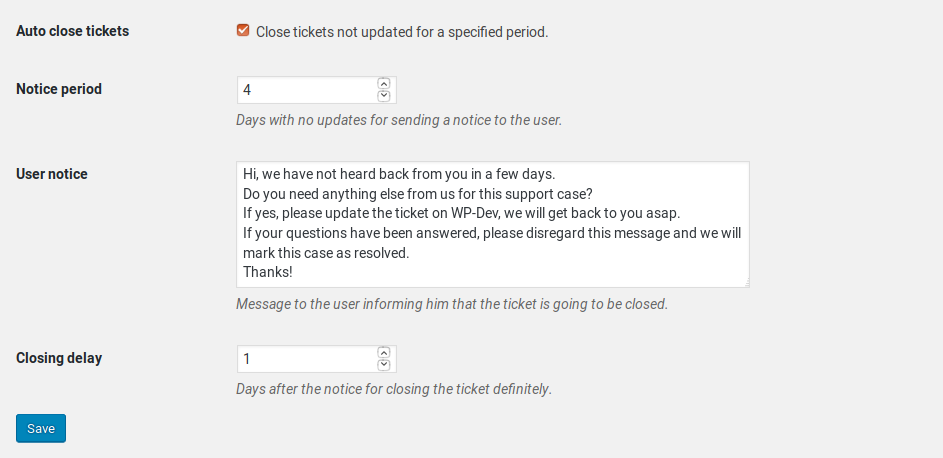Screen dimensions: 943x458
Task: Click the User notice textarea resize handle
Action: click(x=745, y=283)
